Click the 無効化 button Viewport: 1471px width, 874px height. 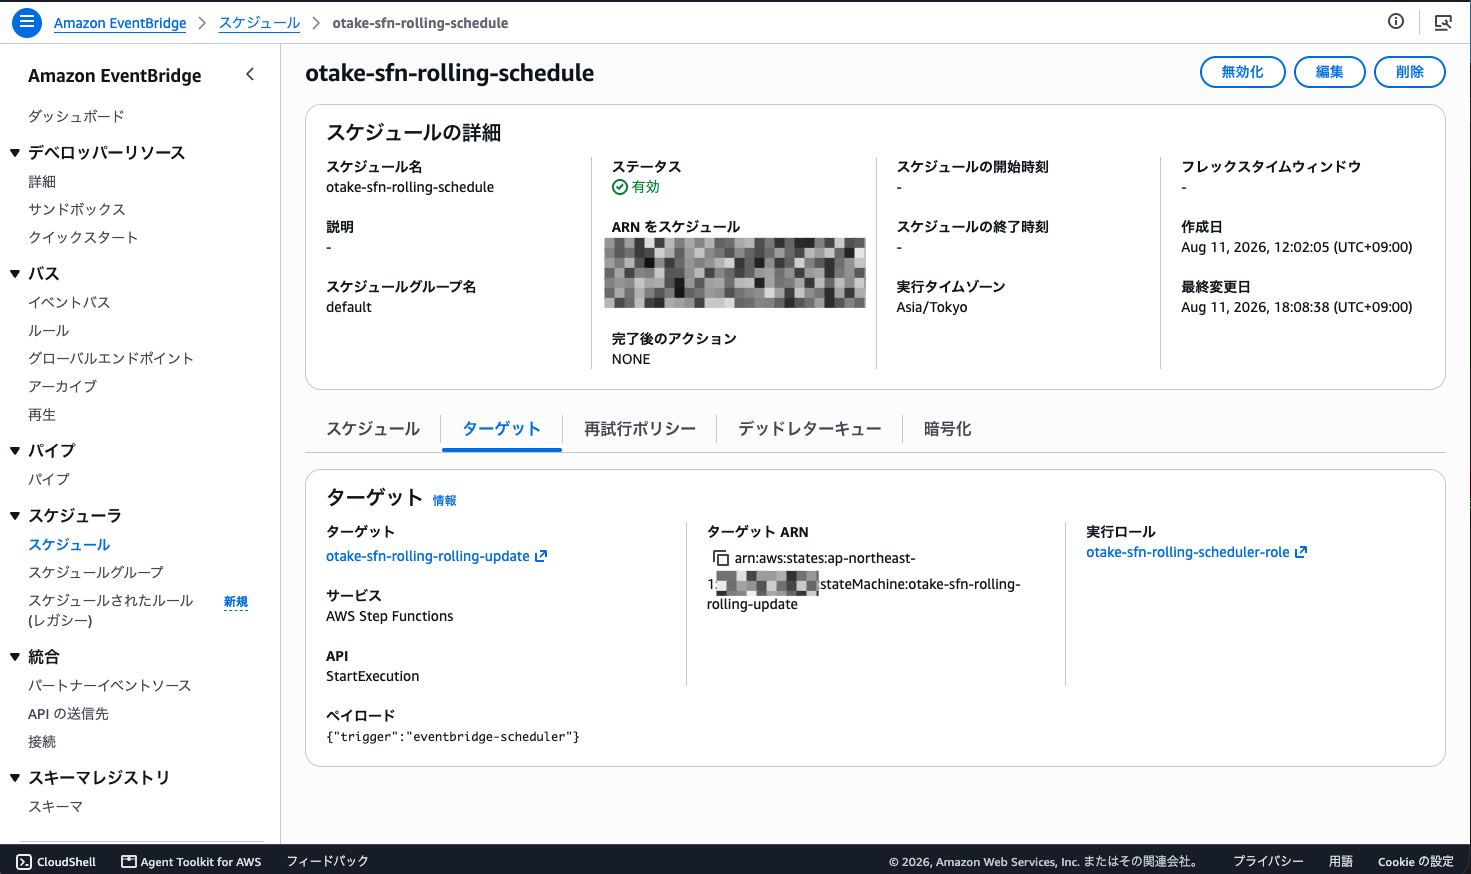tap(1242, 72)
